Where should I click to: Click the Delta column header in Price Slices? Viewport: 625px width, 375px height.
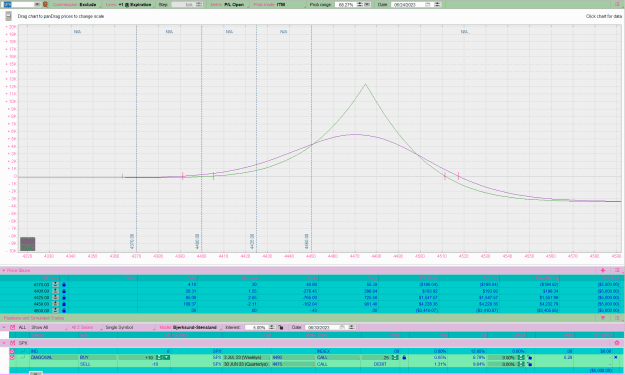191,278
